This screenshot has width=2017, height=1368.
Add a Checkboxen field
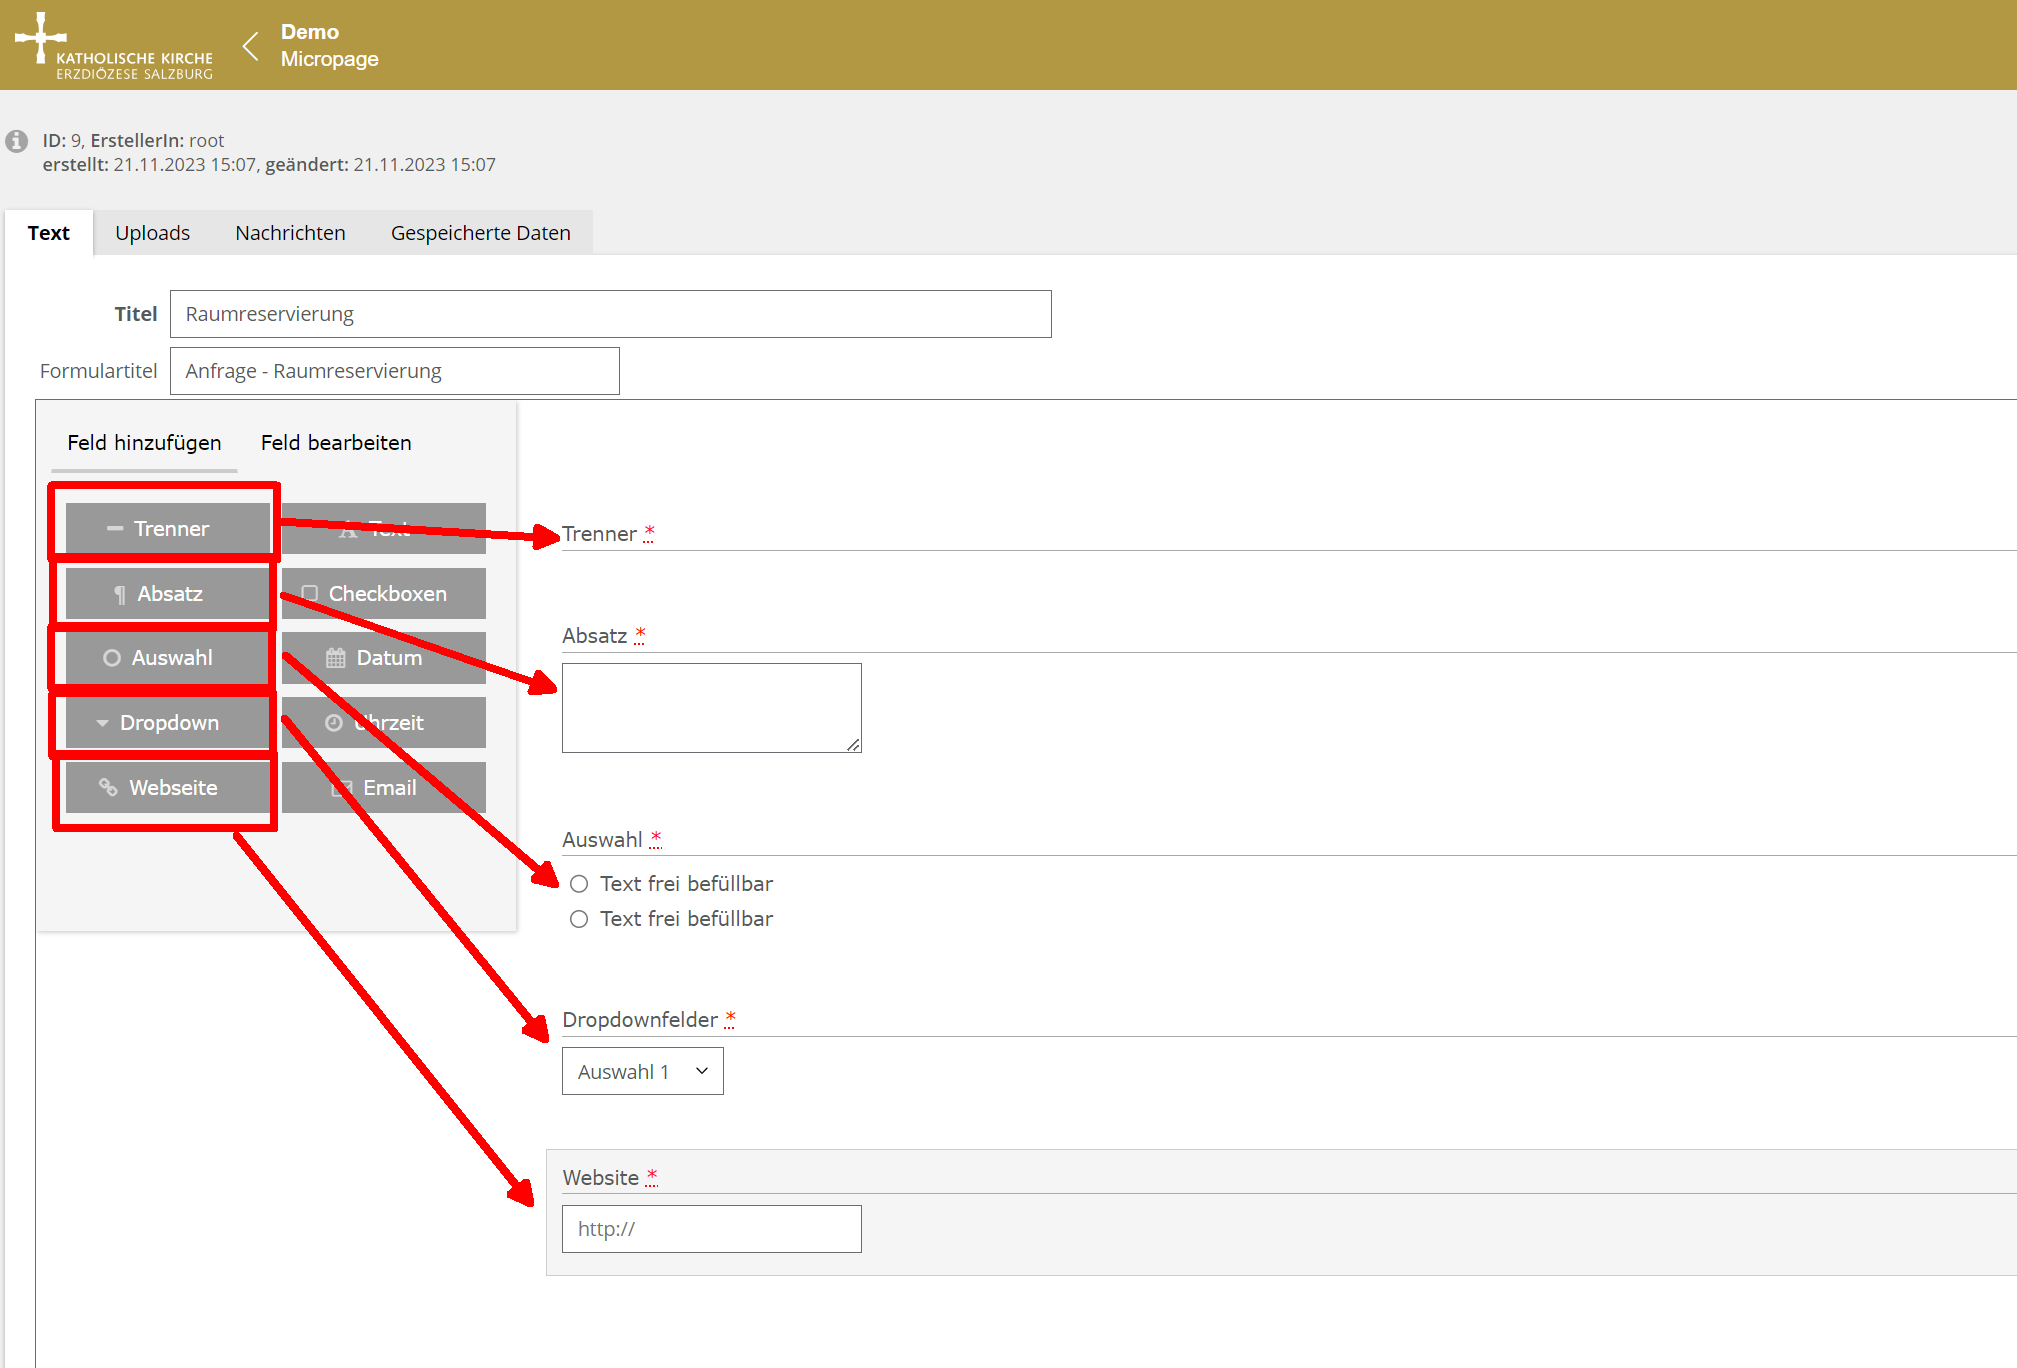coord(384,593)
